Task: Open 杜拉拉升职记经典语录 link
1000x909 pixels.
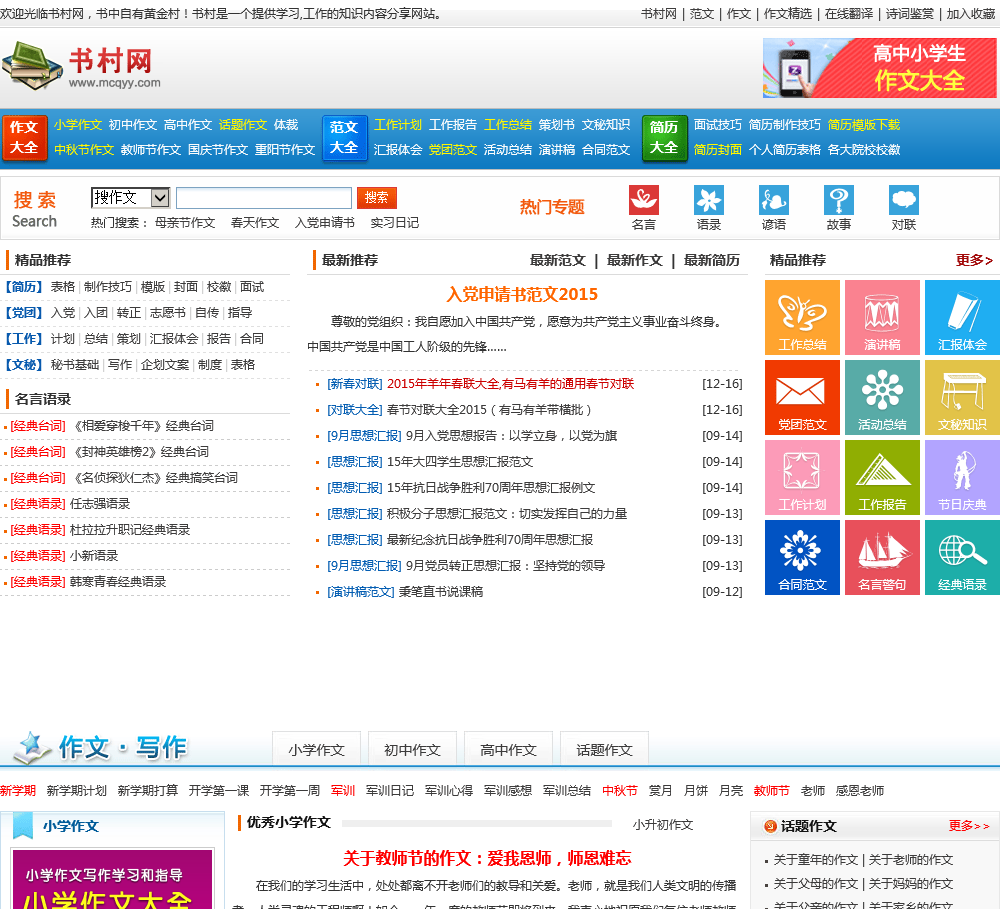Action: click(130, 529)
